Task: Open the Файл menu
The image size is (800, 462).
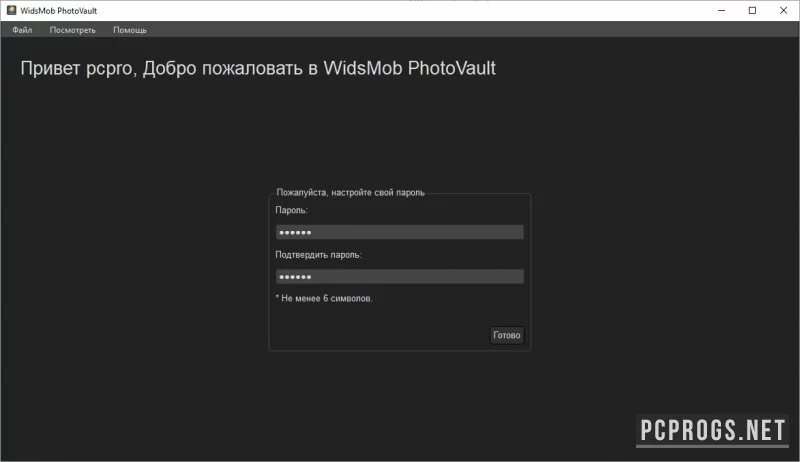Action: (x=22, y=30)
